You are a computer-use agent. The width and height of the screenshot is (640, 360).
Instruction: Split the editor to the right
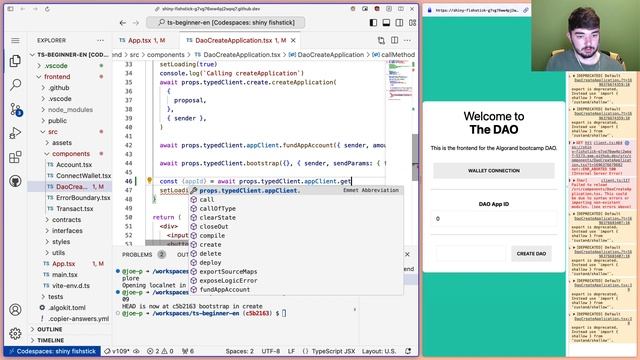pos(395,40)
